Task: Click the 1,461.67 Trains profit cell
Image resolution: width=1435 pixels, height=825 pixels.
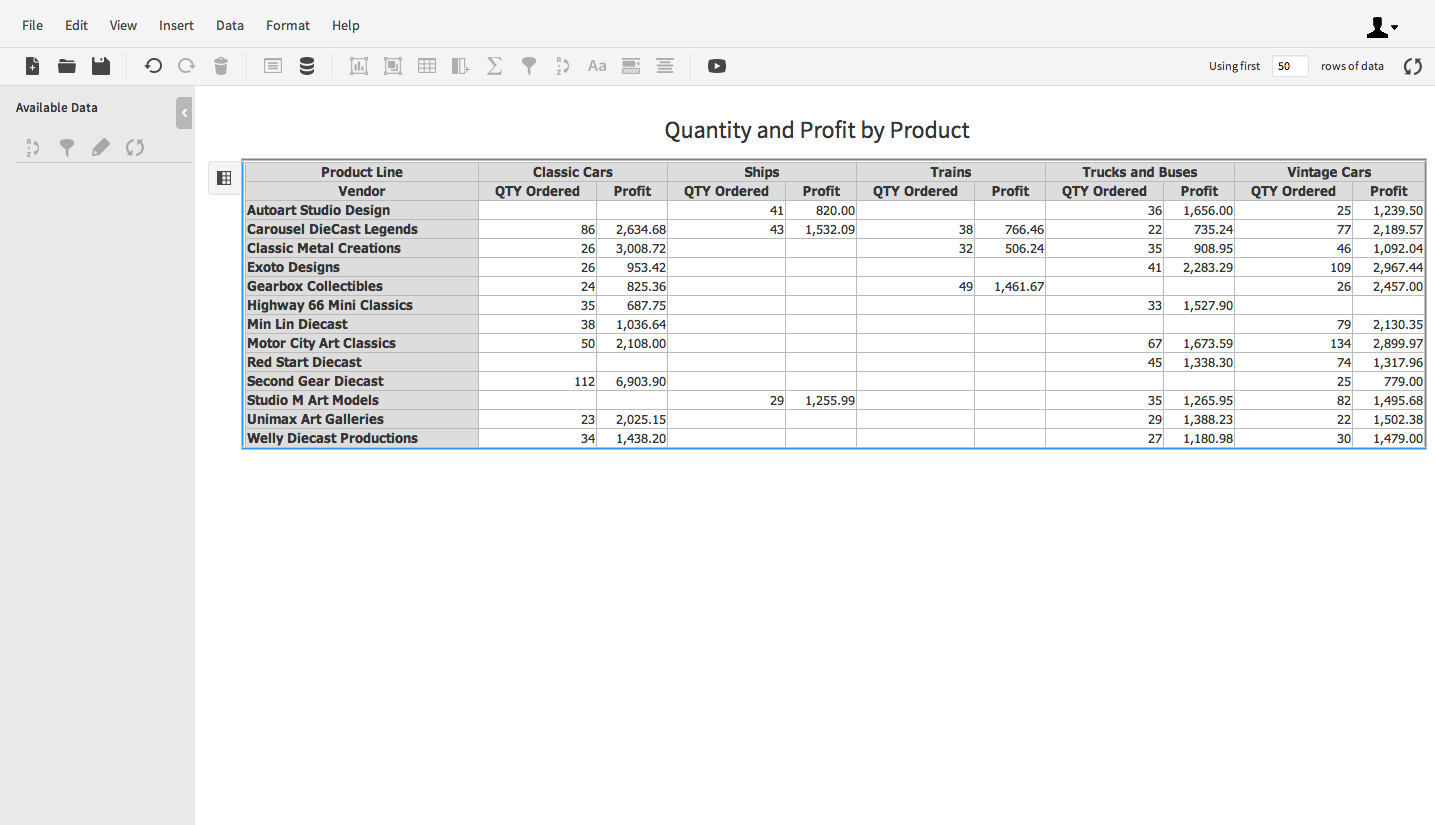Action: [1010, 286]
